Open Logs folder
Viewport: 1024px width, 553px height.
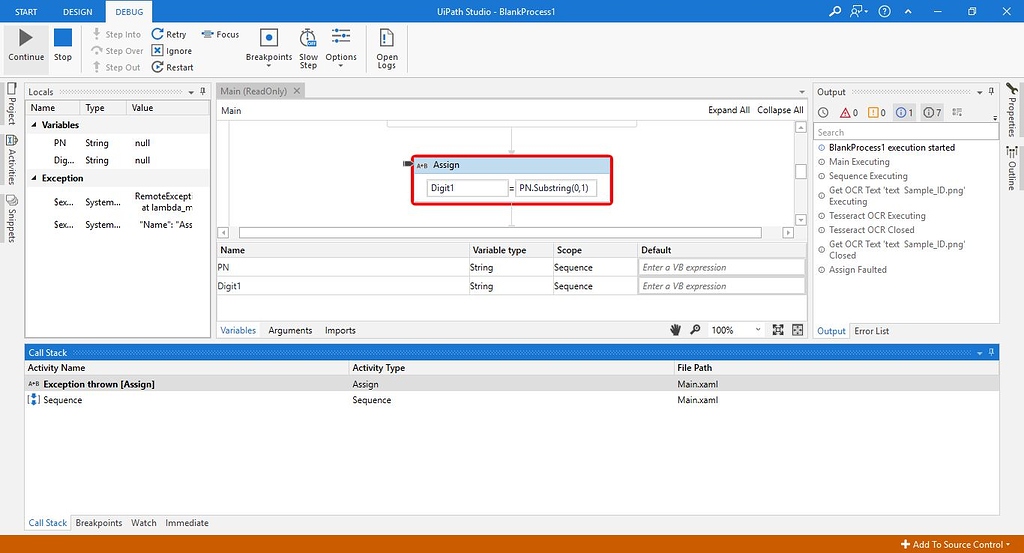(387, 49)
